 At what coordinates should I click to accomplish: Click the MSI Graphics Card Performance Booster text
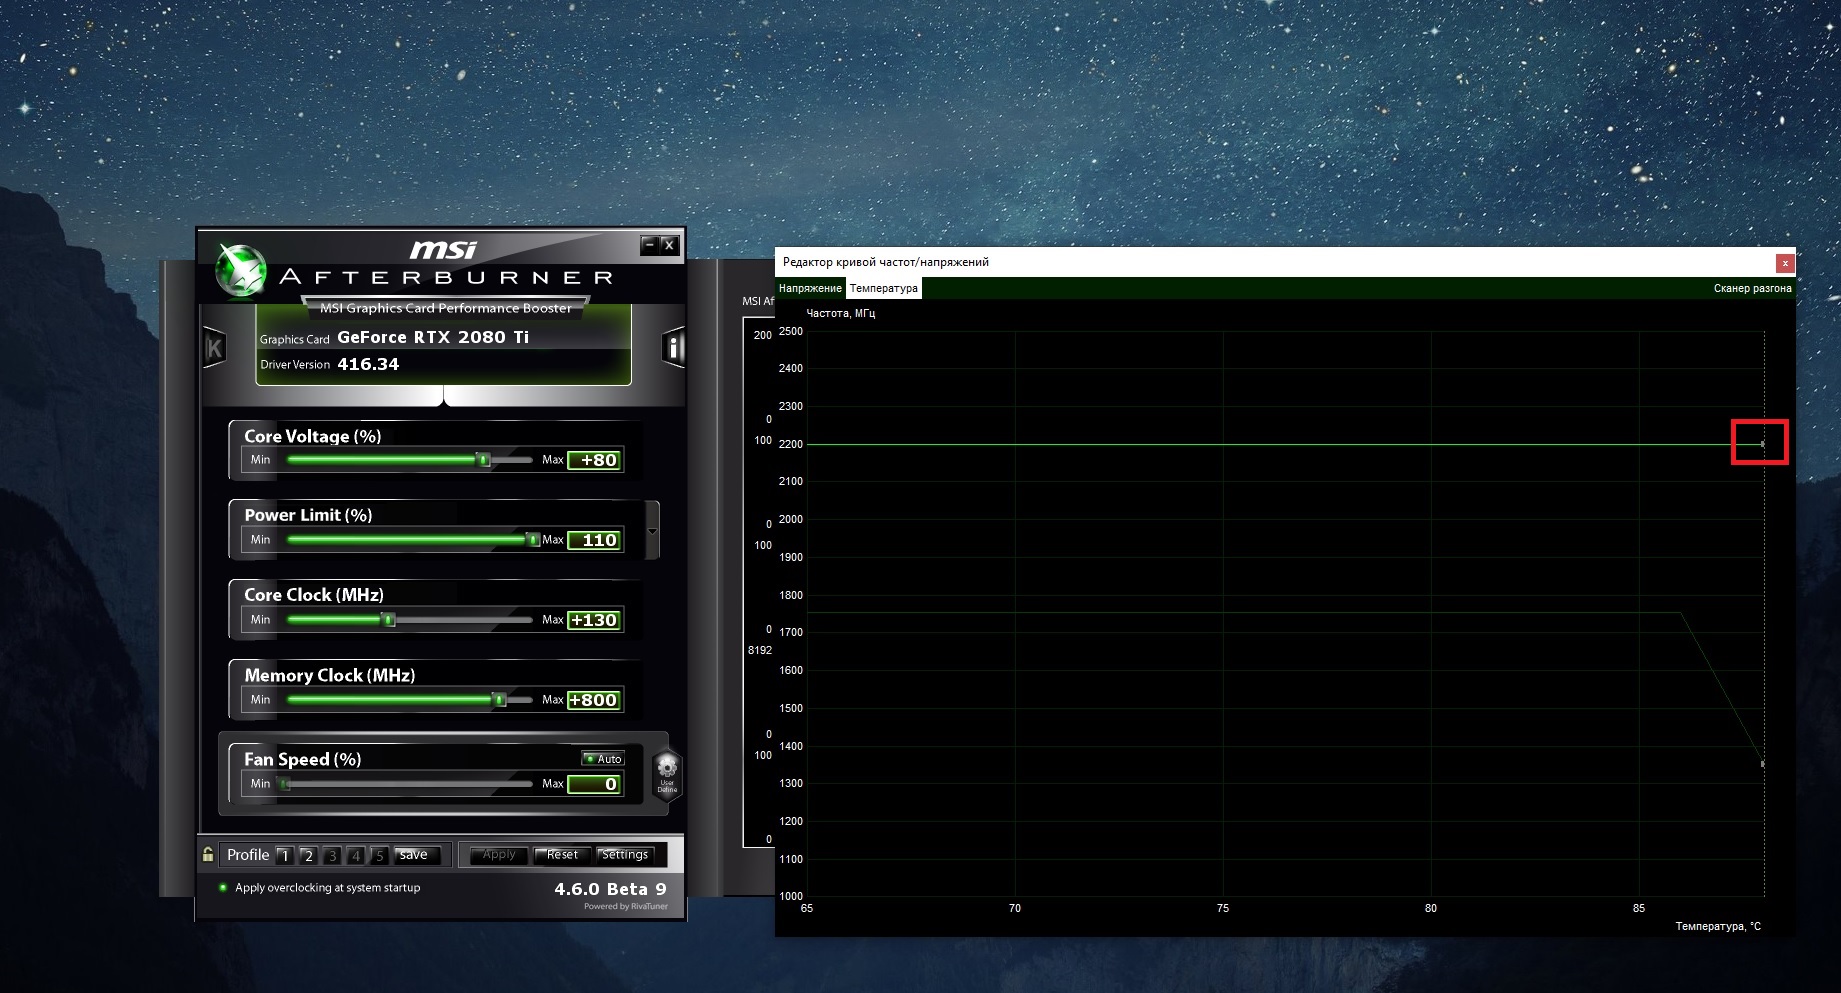point(446,308)
